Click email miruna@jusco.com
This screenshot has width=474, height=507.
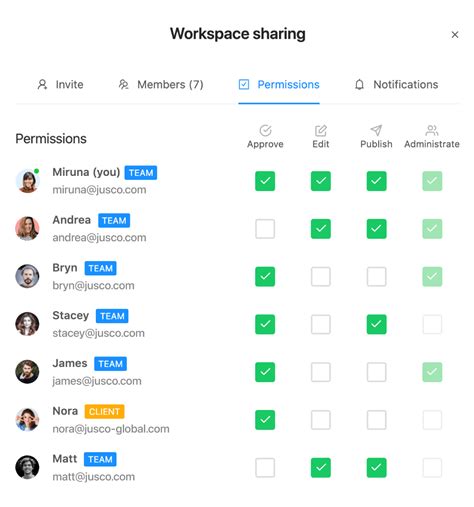pos(99,190)
